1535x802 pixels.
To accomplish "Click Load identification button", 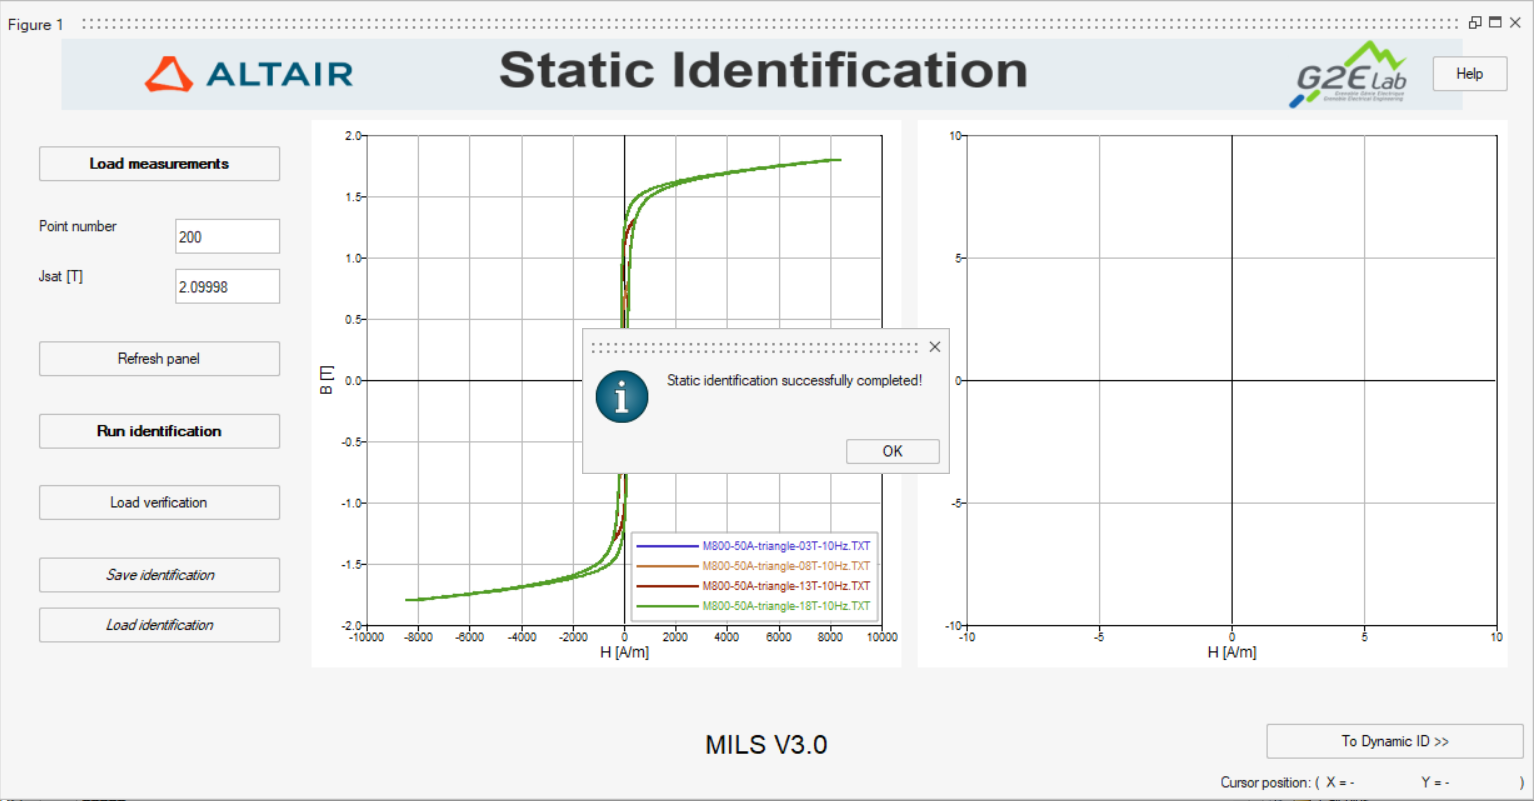I will point(159,625).
